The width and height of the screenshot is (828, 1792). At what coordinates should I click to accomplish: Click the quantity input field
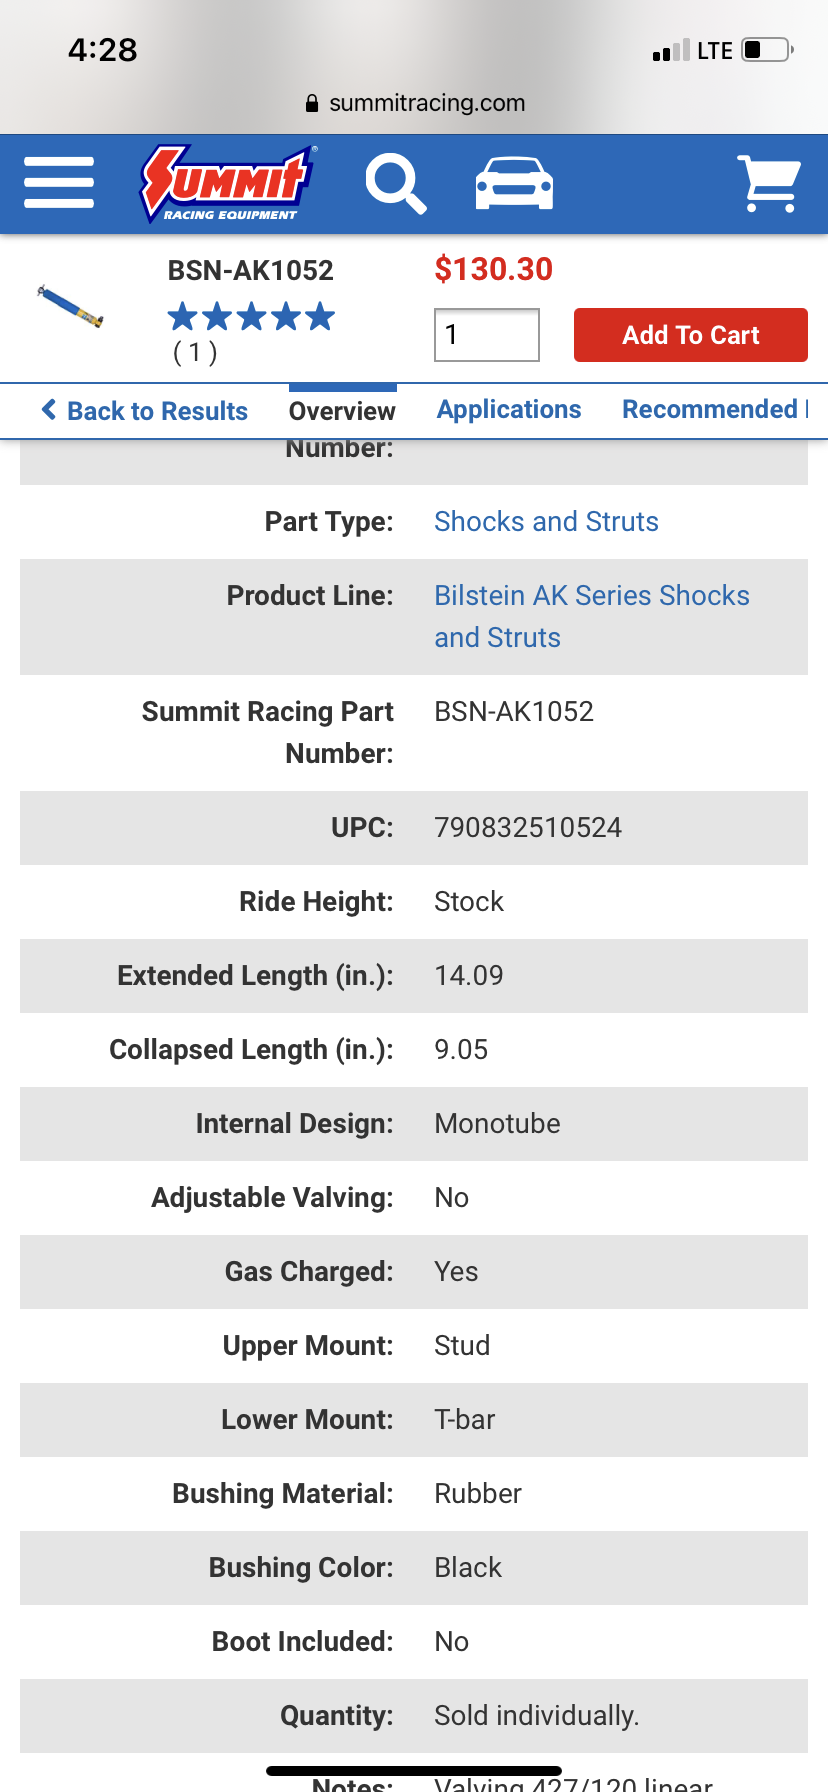487,335
